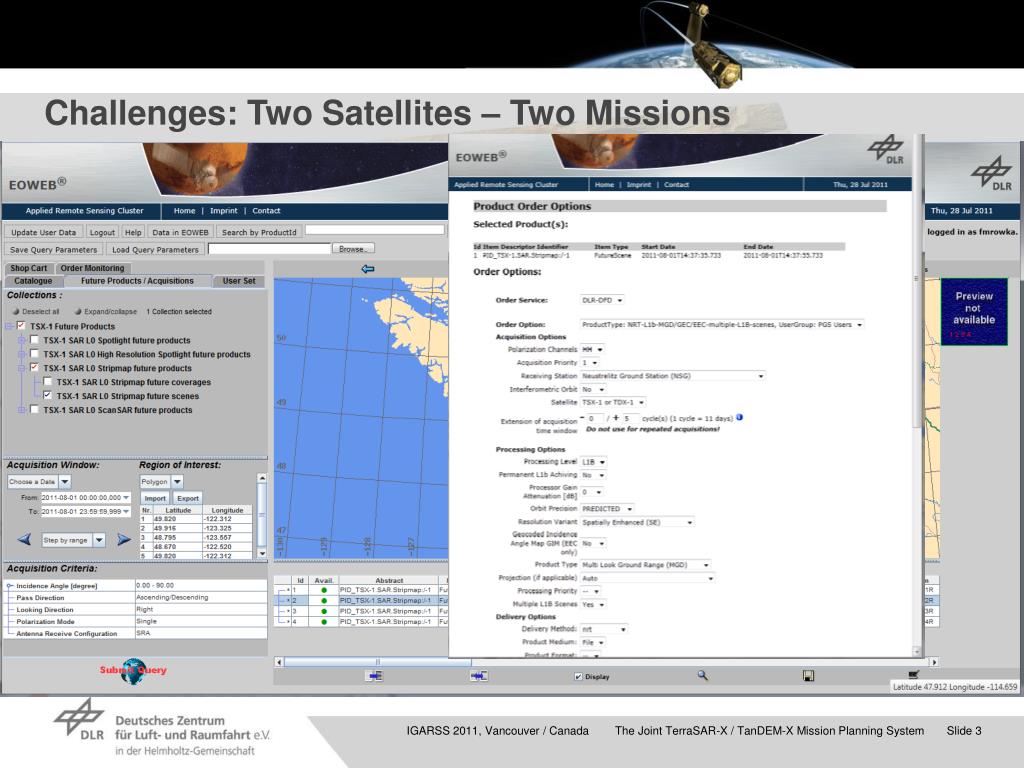Open the Delivery Method dropdown
This screenshot has height=768, width=1024.
click(604, 630)
